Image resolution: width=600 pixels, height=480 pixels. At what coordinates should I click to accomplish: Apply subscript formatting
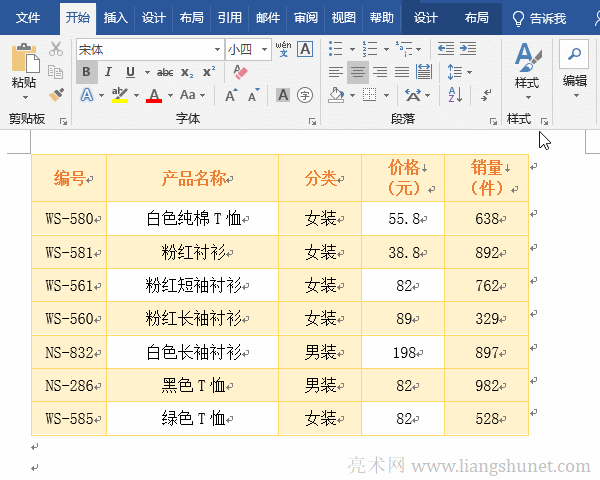[187, 72]
